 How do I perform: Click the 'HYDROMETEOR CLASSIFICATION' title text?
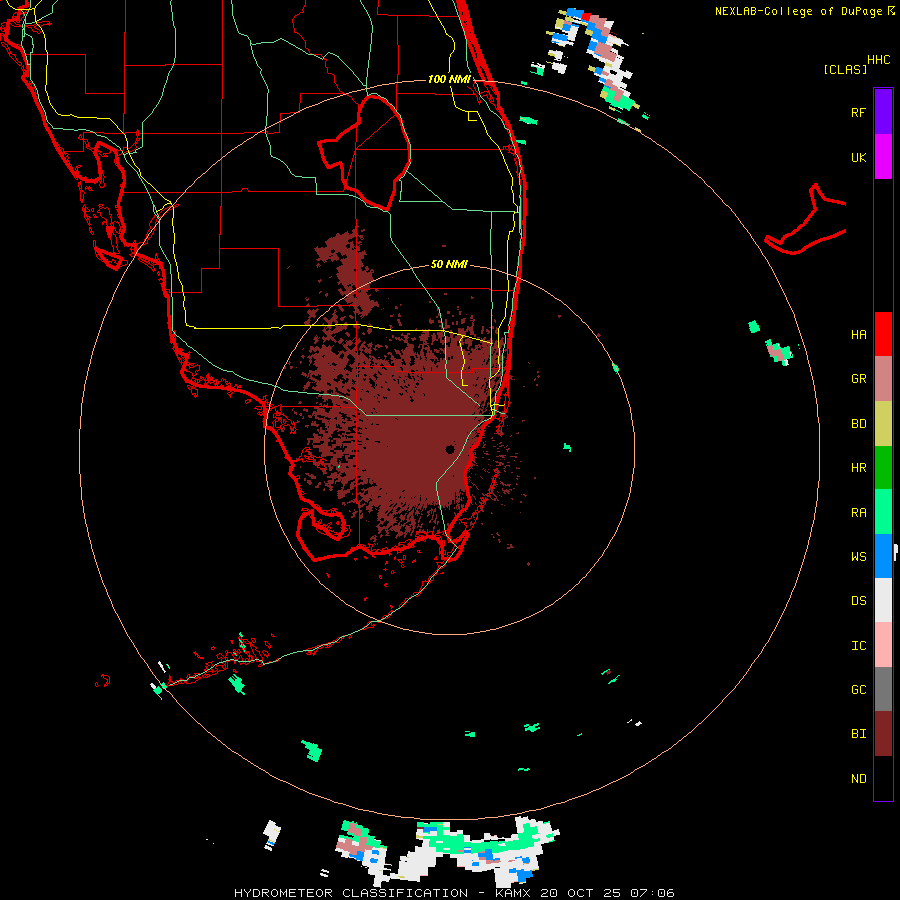[x=351, y=893]
